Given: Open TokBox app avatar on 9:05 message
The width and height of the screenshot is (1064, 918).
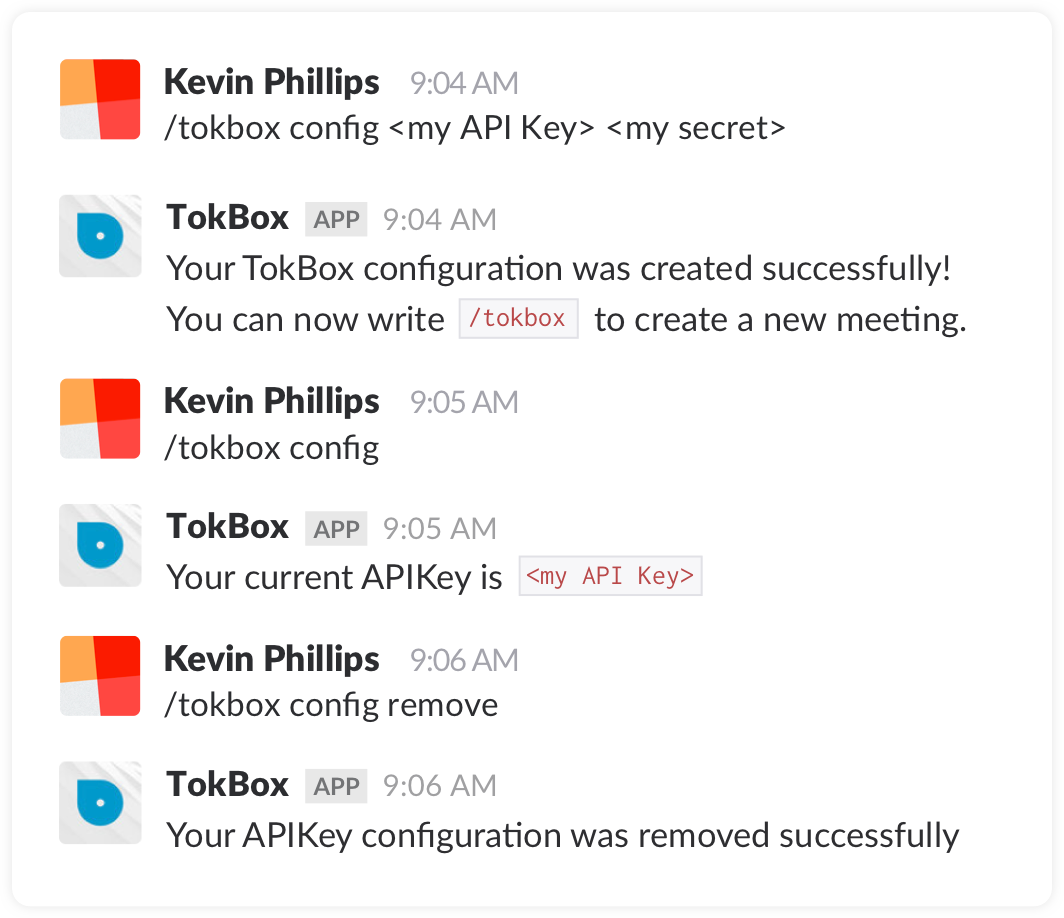Looking at the screenshot, I should 100,546.
